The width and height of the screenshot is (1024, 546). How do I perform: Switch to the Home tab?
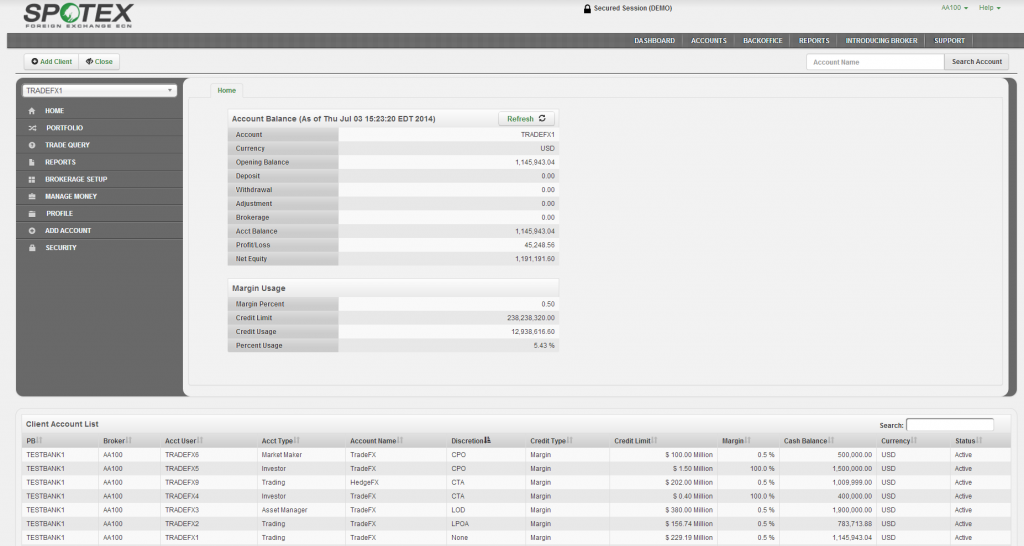coord(226,90)
